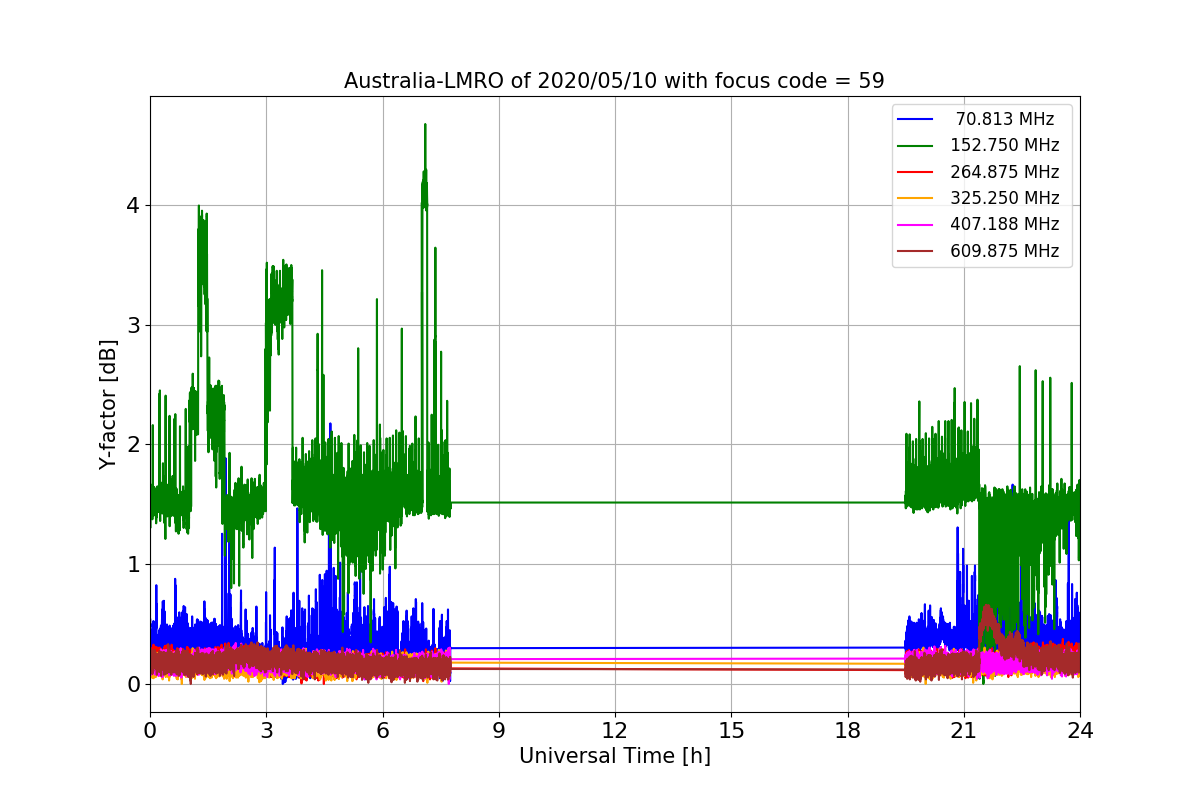This screenshot has width=1200, height=800.
Task: Click the magenta line swatch in legend
Action: click(916, 225)
